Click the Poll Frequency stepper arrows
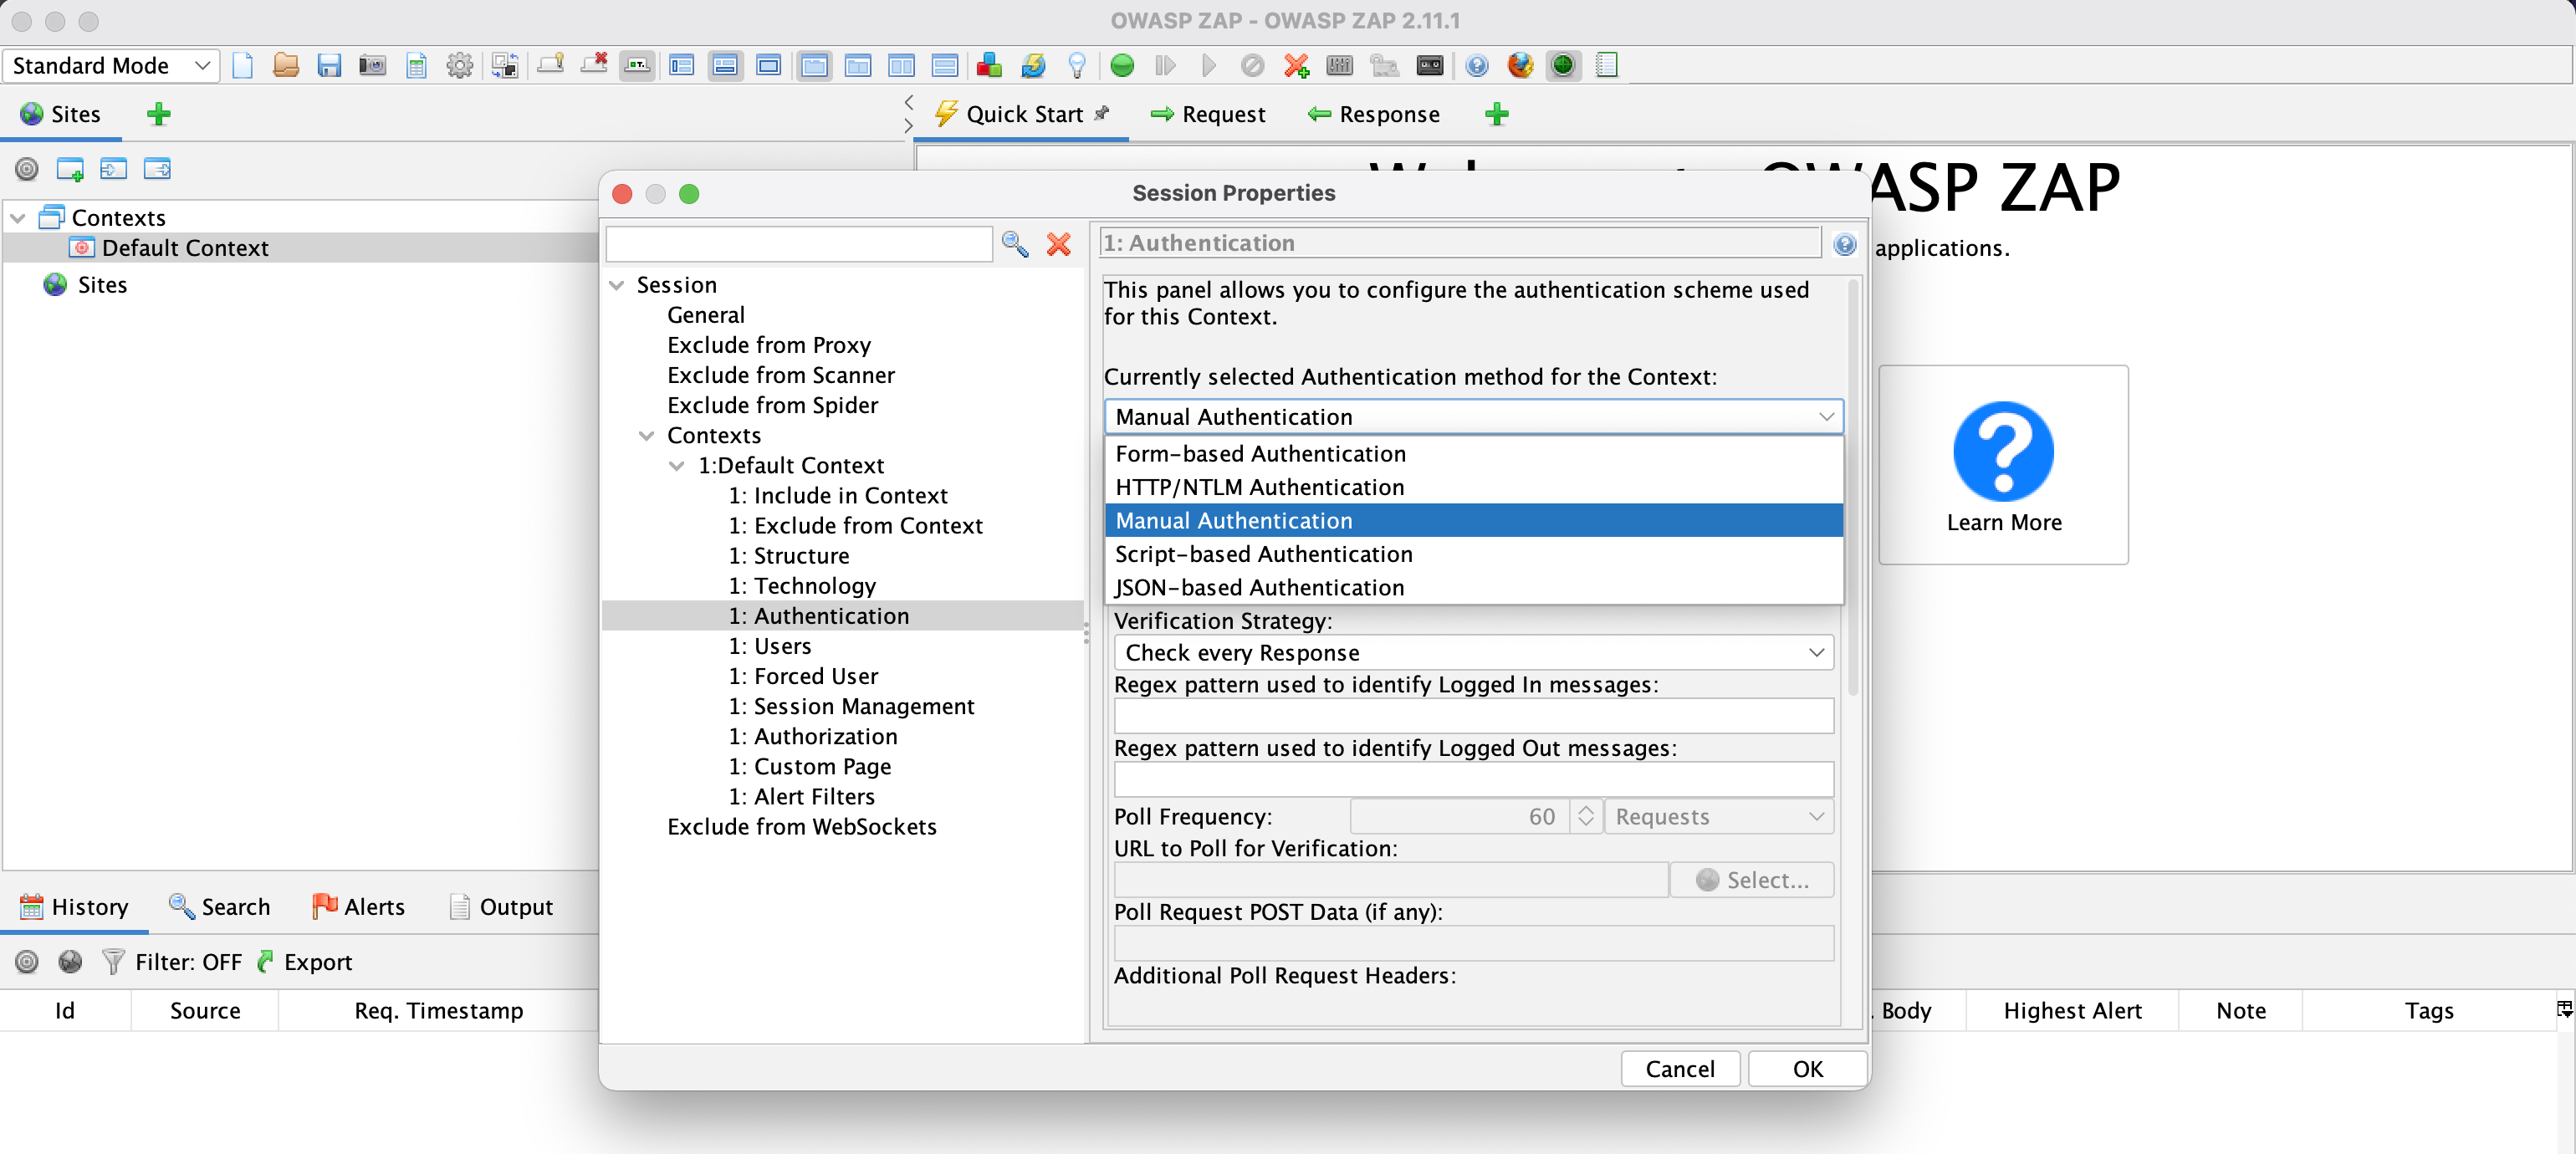This screenshot has width=2576, height=1154. [x=1585, y=817]
